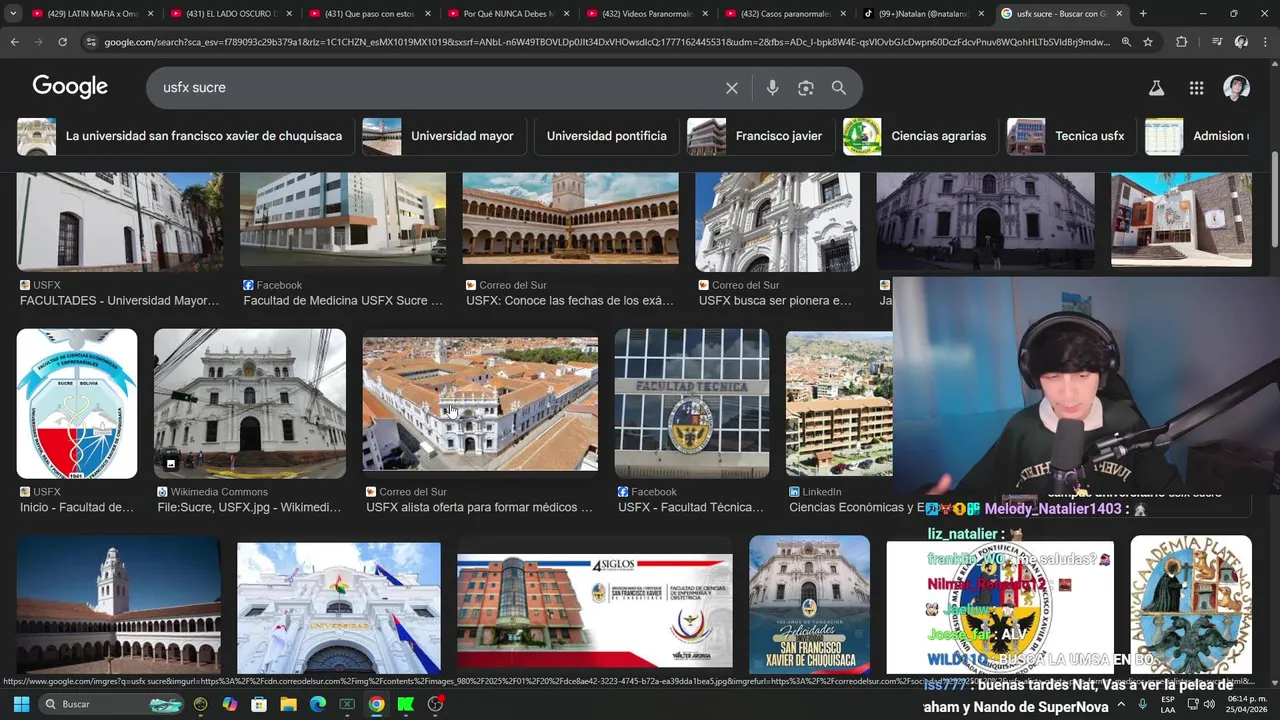Clear the Google search box with the X

[x=732, y=88]
